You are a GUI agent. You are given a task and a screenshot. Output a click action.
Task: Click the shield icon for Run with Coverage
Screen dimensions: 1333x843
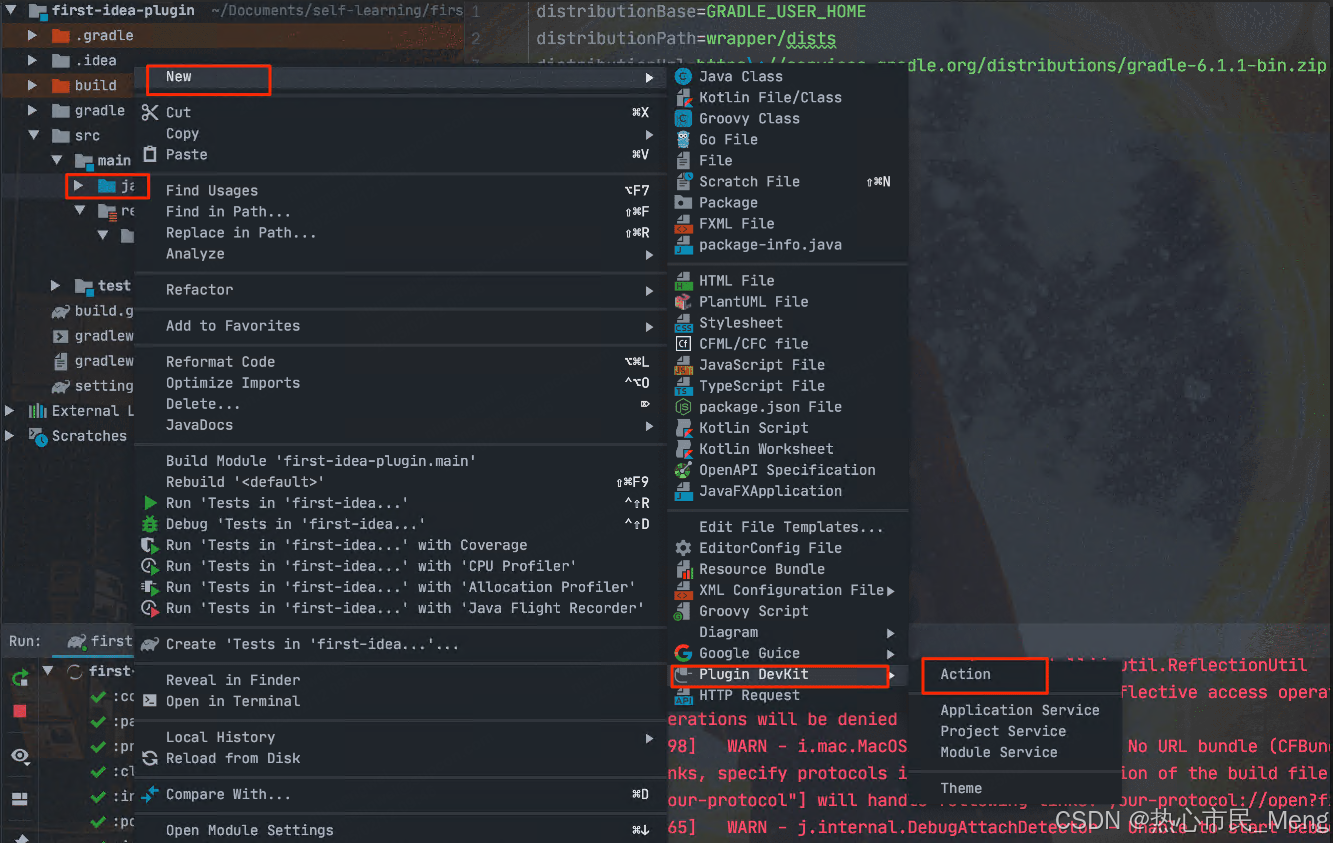point(150,545)
